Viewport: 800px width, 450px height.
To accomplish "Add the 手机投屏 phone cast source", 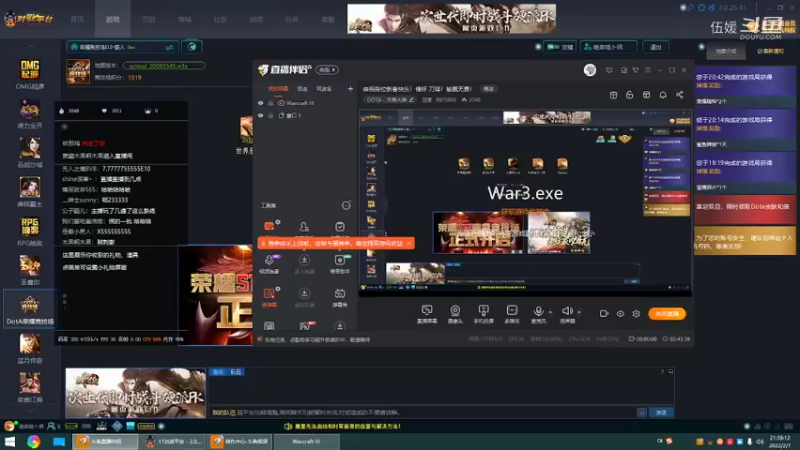I will (x=483, y=314).
